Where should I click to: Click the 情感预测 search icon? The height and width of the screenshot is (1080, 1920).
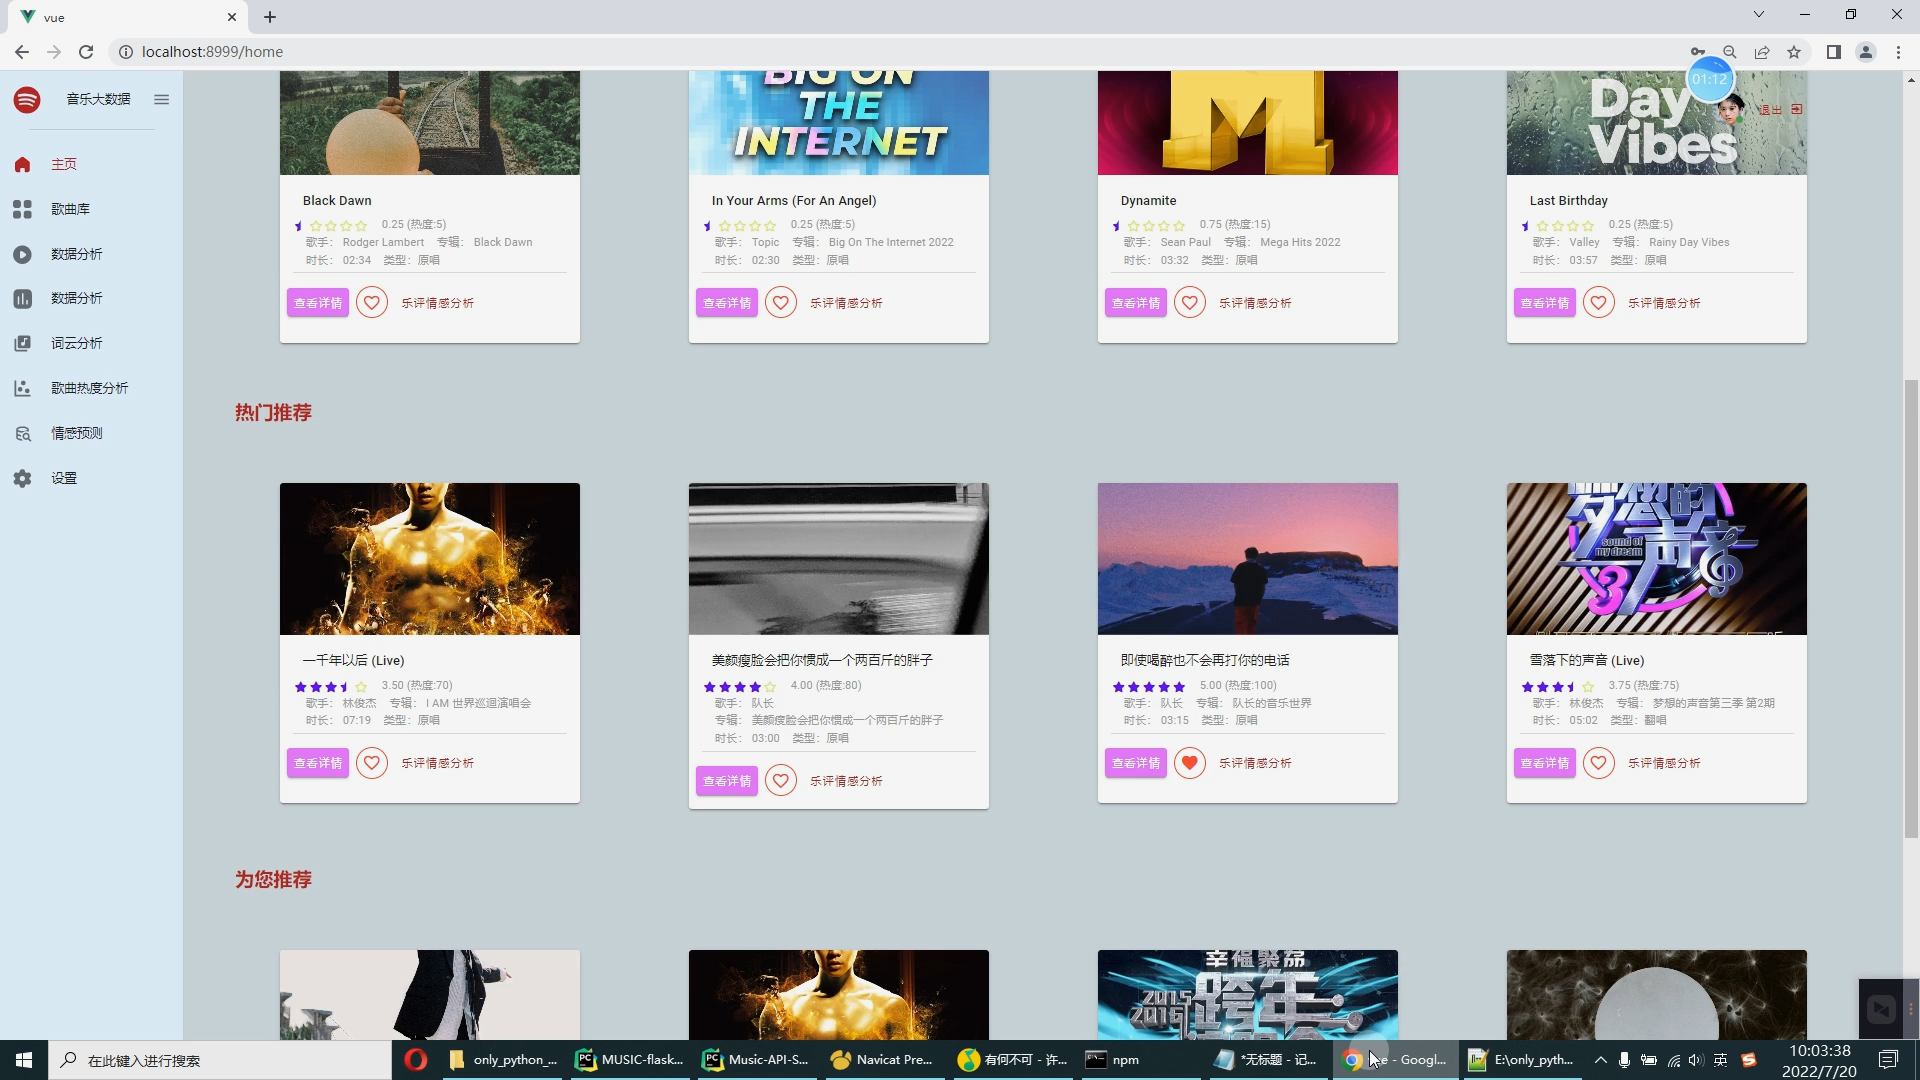tap(22, 433)
